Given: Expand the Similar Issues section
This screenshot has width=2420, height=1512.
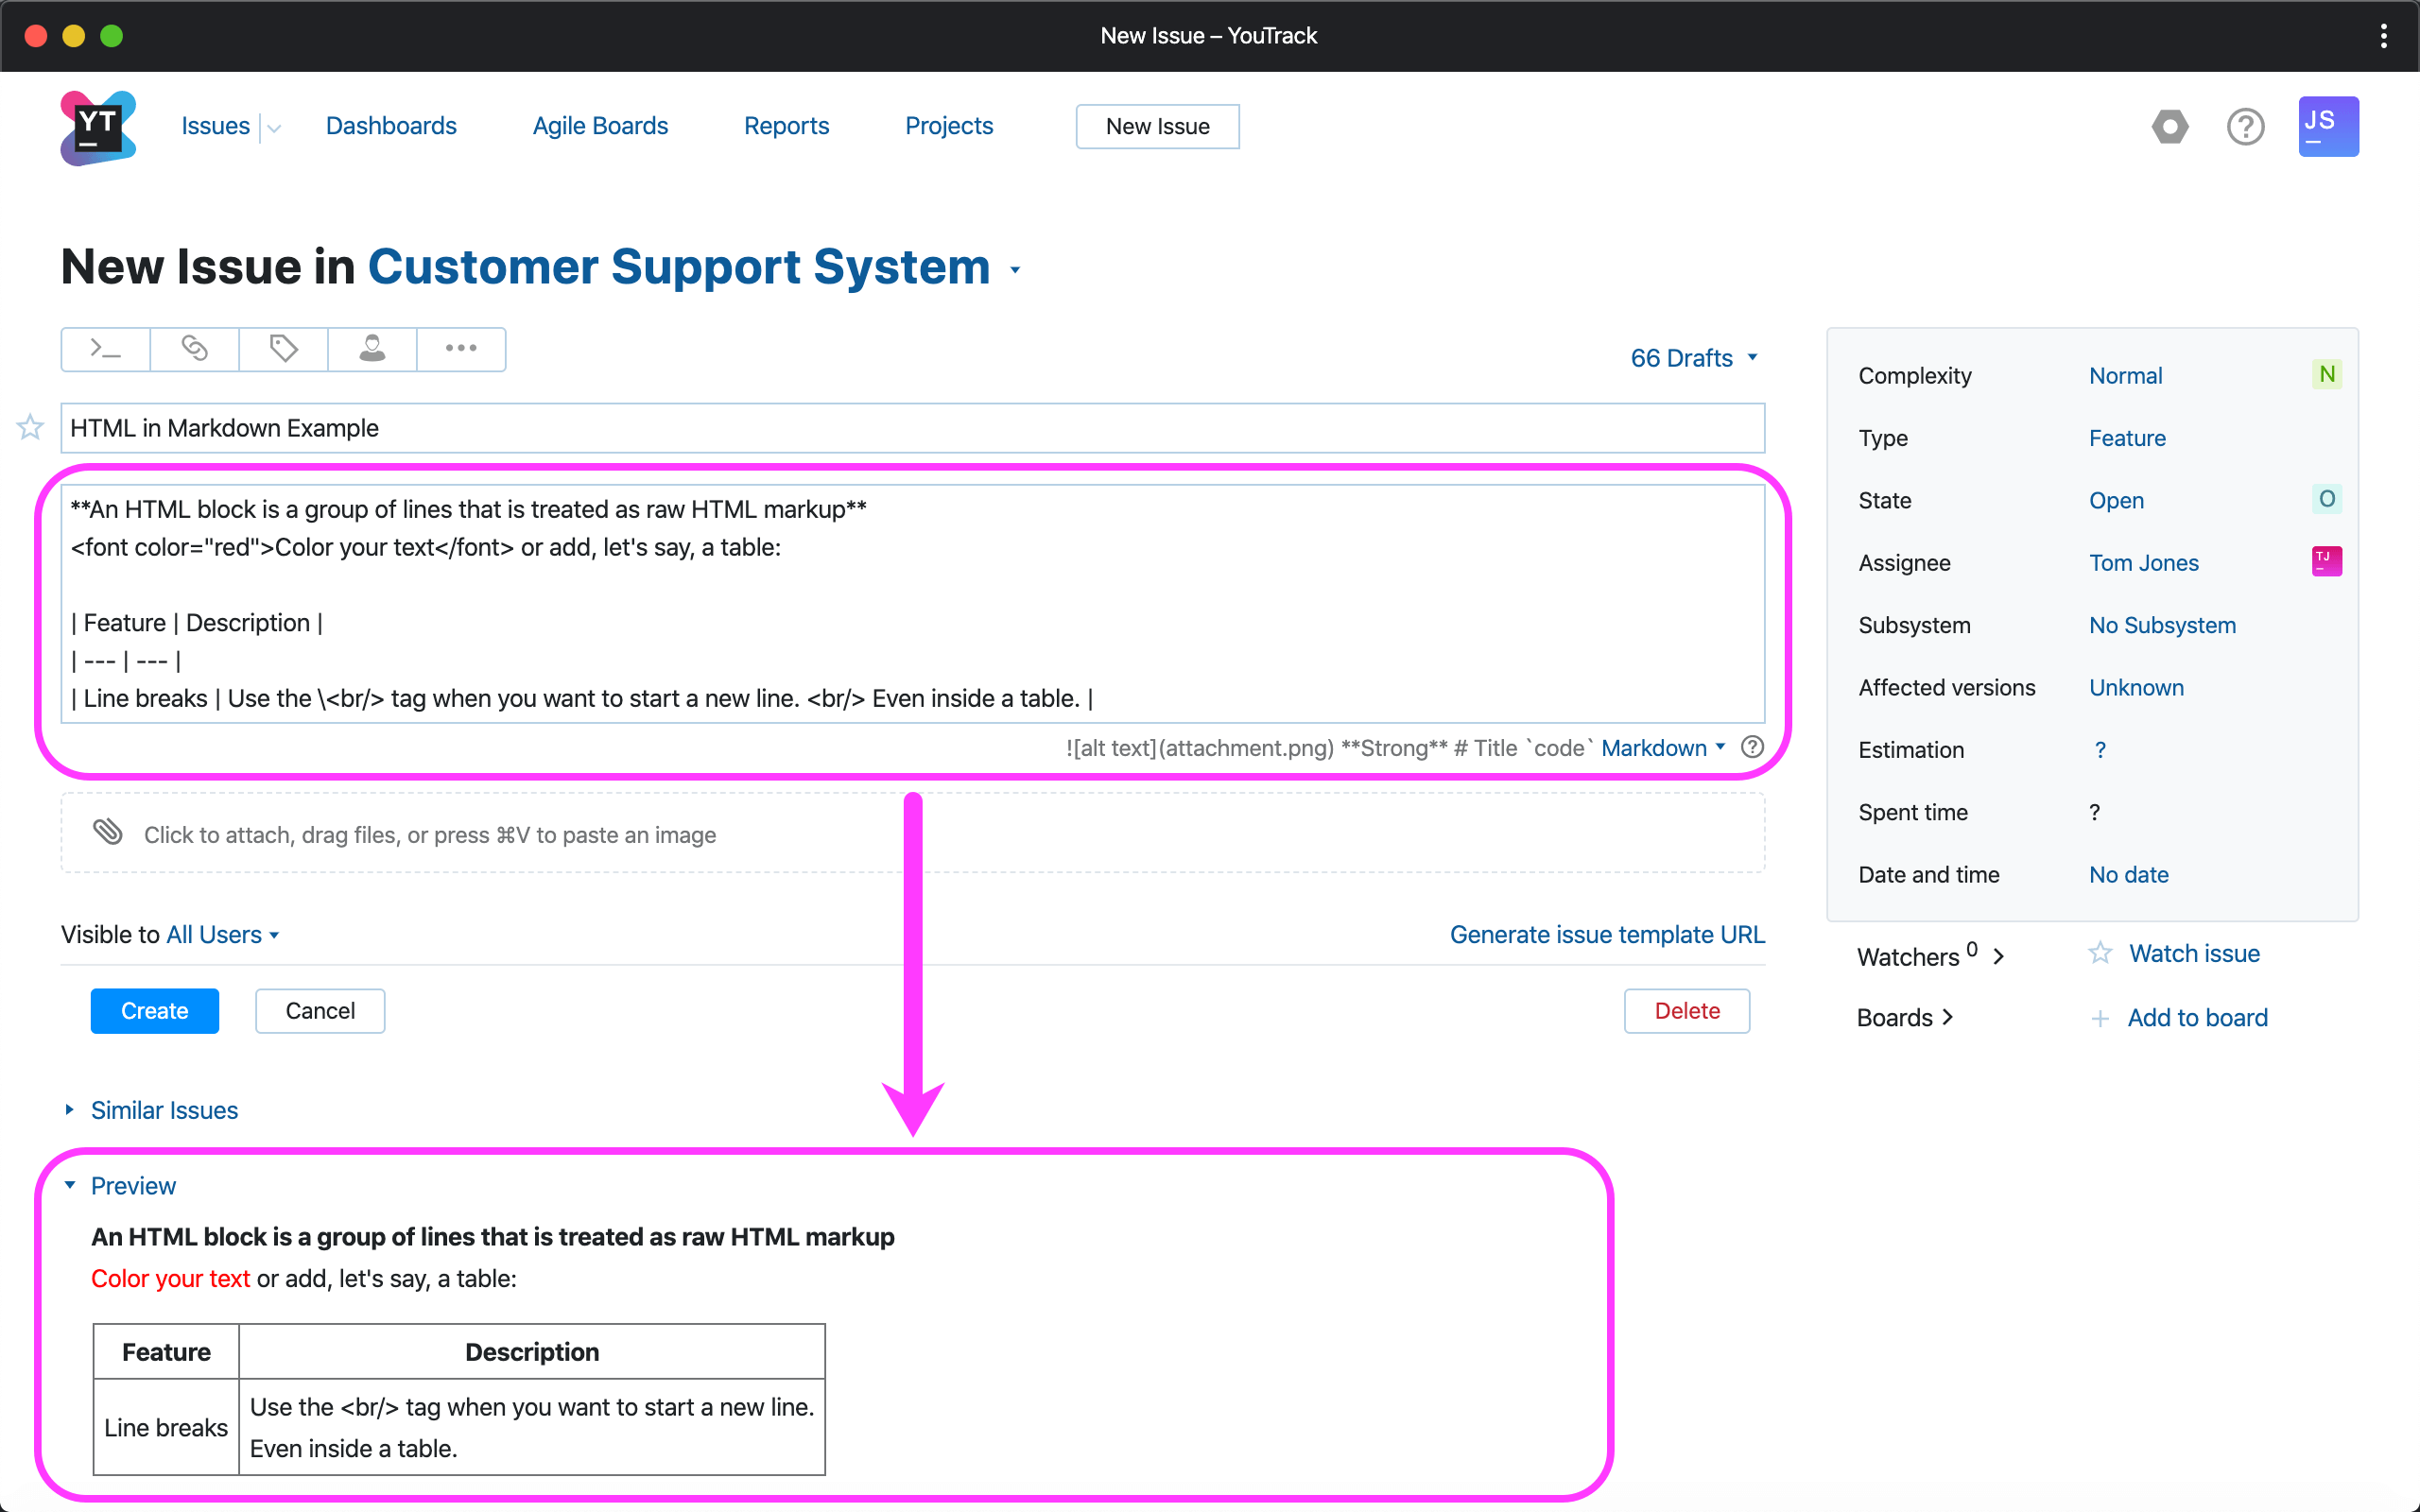Looking at the screenshot, I should 164,1110.
